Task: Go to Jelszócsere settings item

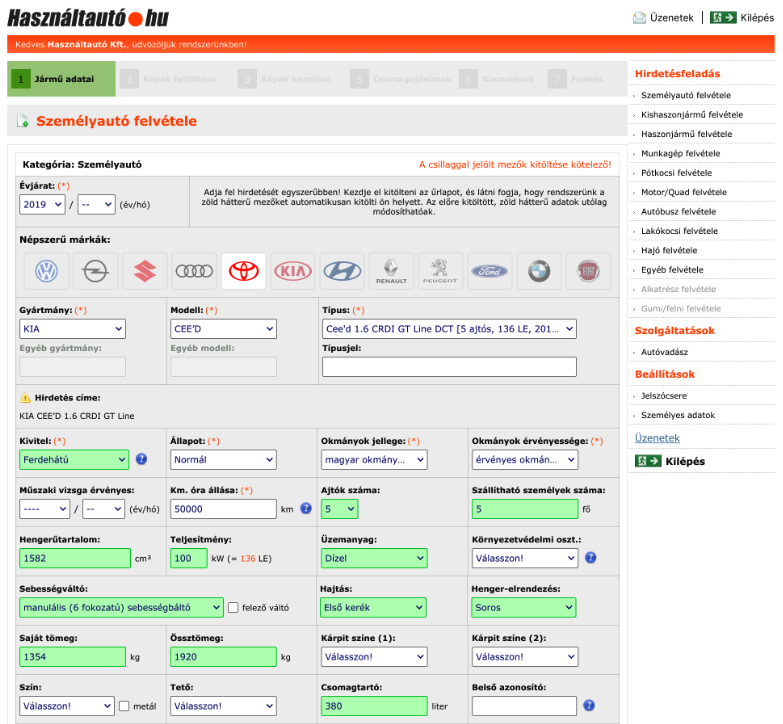Action: [x=666, y=396]
